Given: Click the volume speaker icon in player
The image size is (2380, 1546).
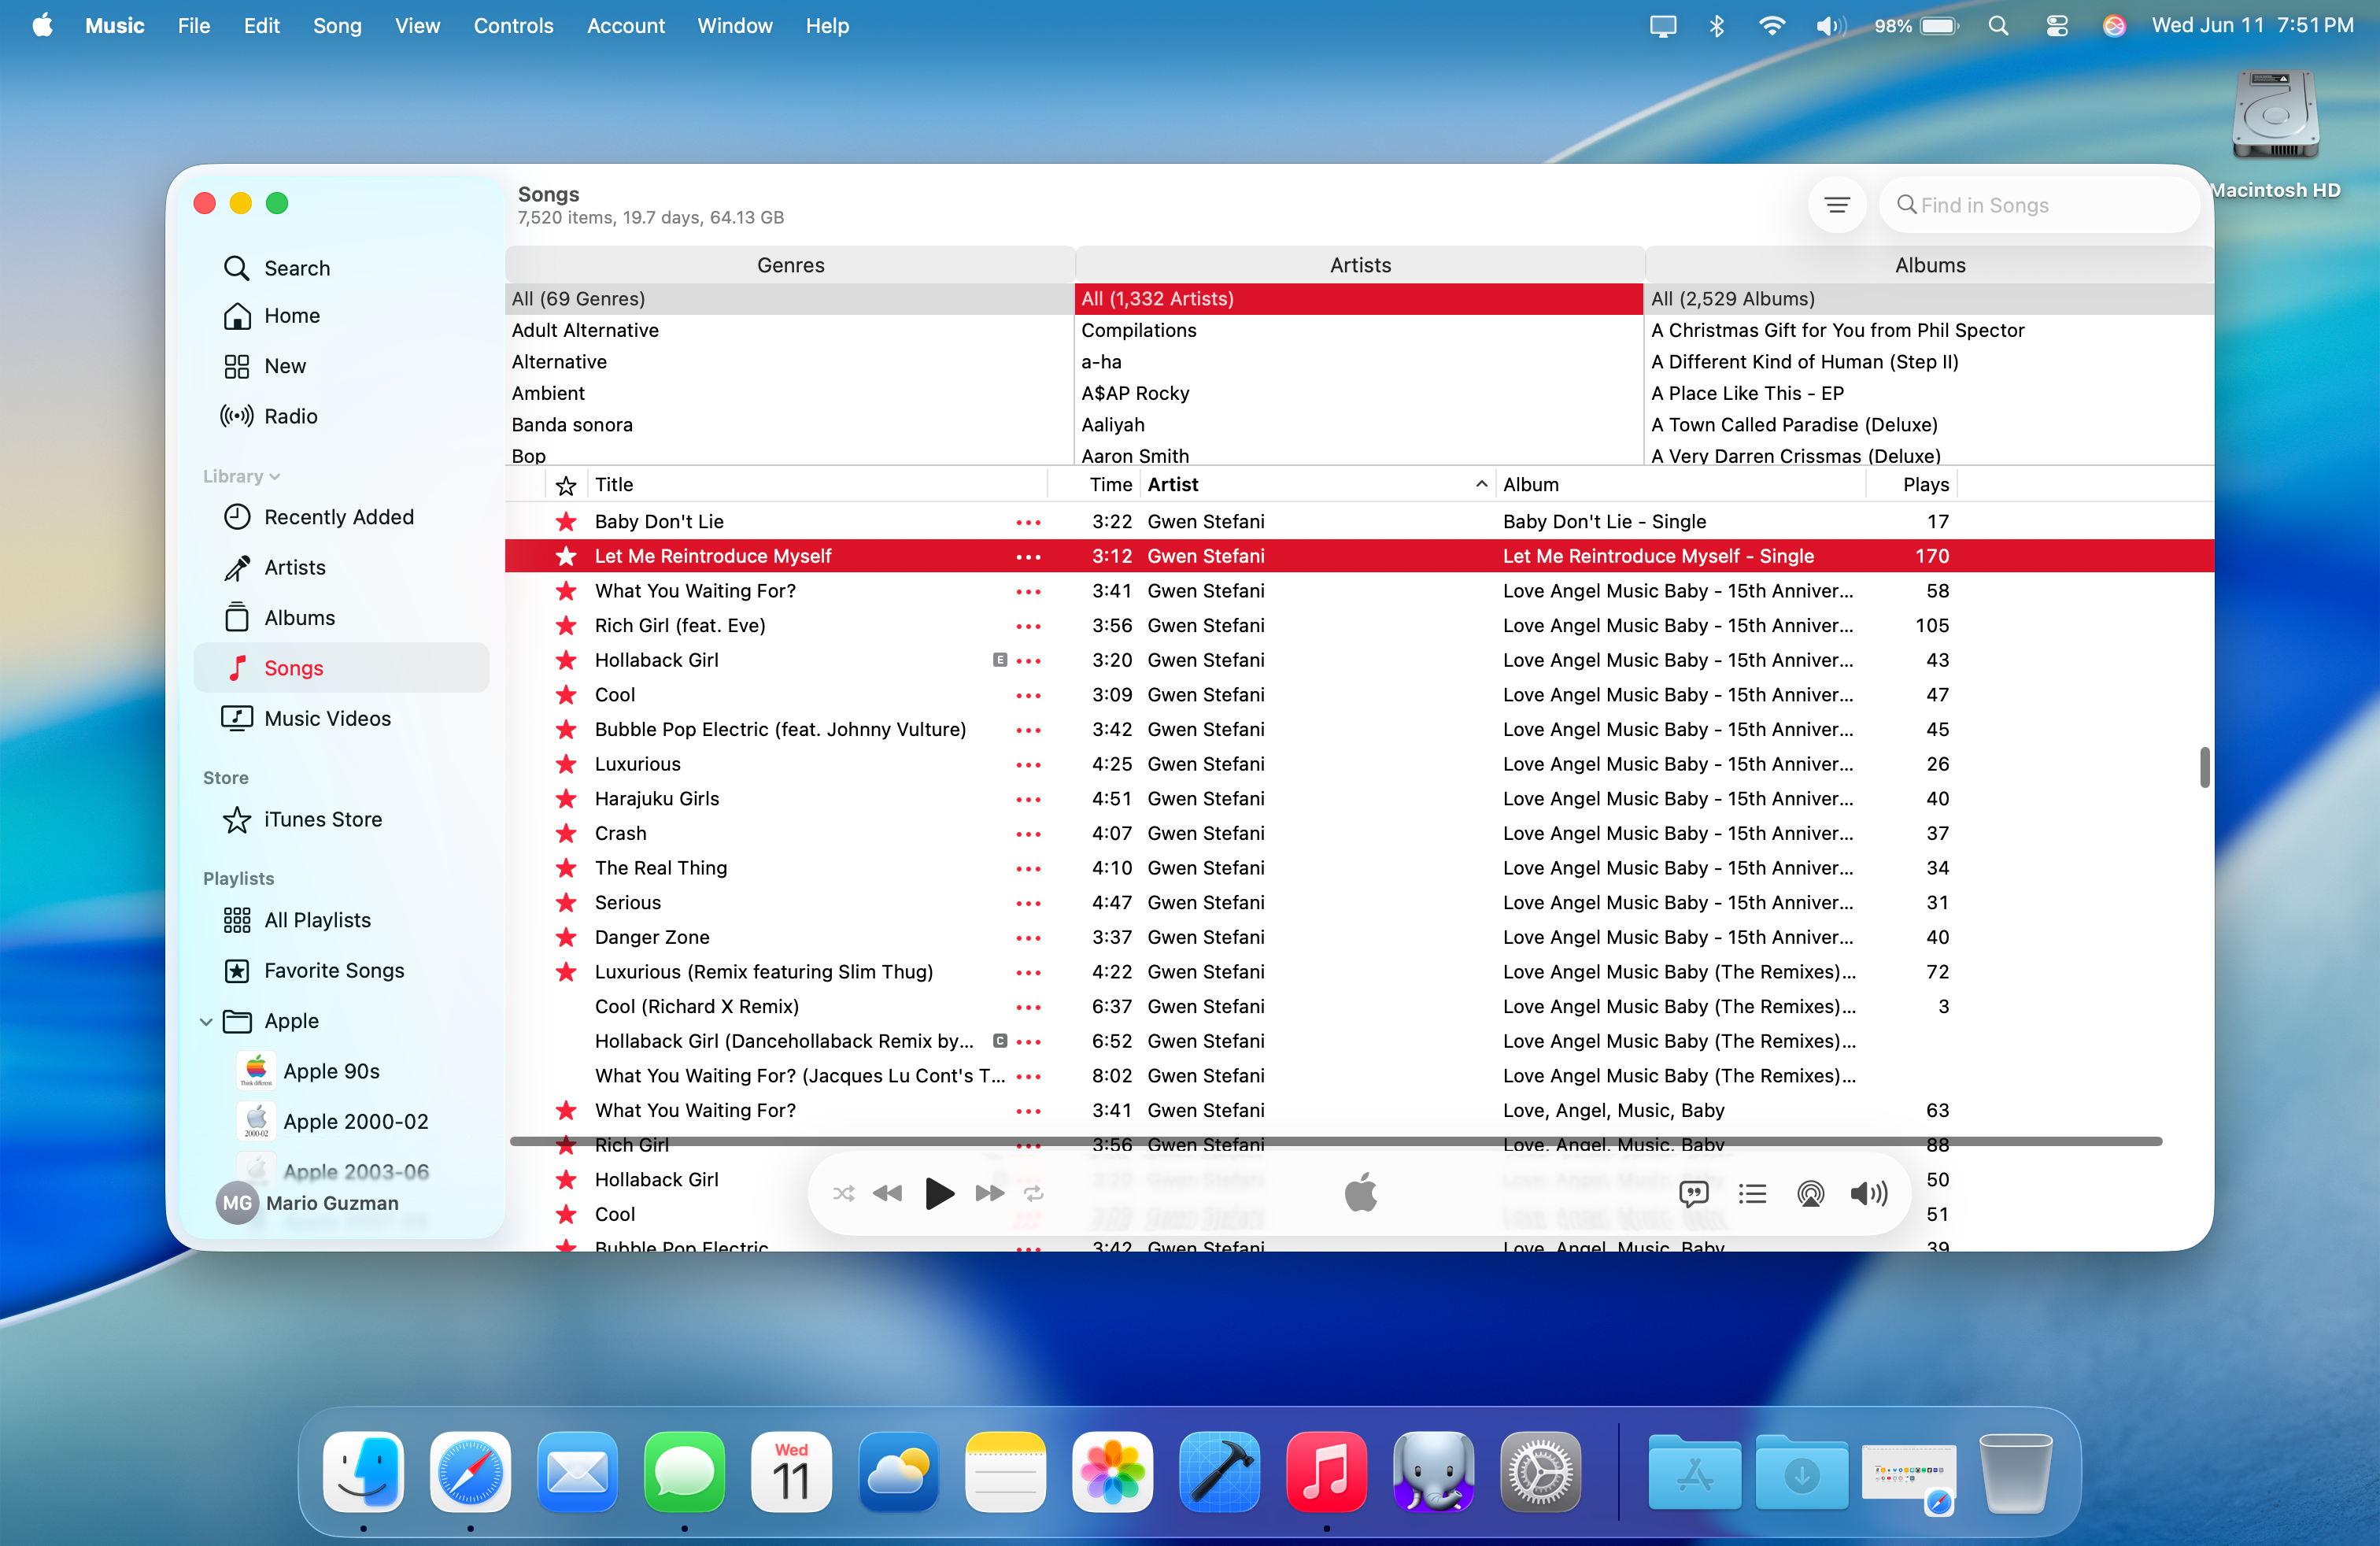Looking at the screenshot, I should 1868,1193.
